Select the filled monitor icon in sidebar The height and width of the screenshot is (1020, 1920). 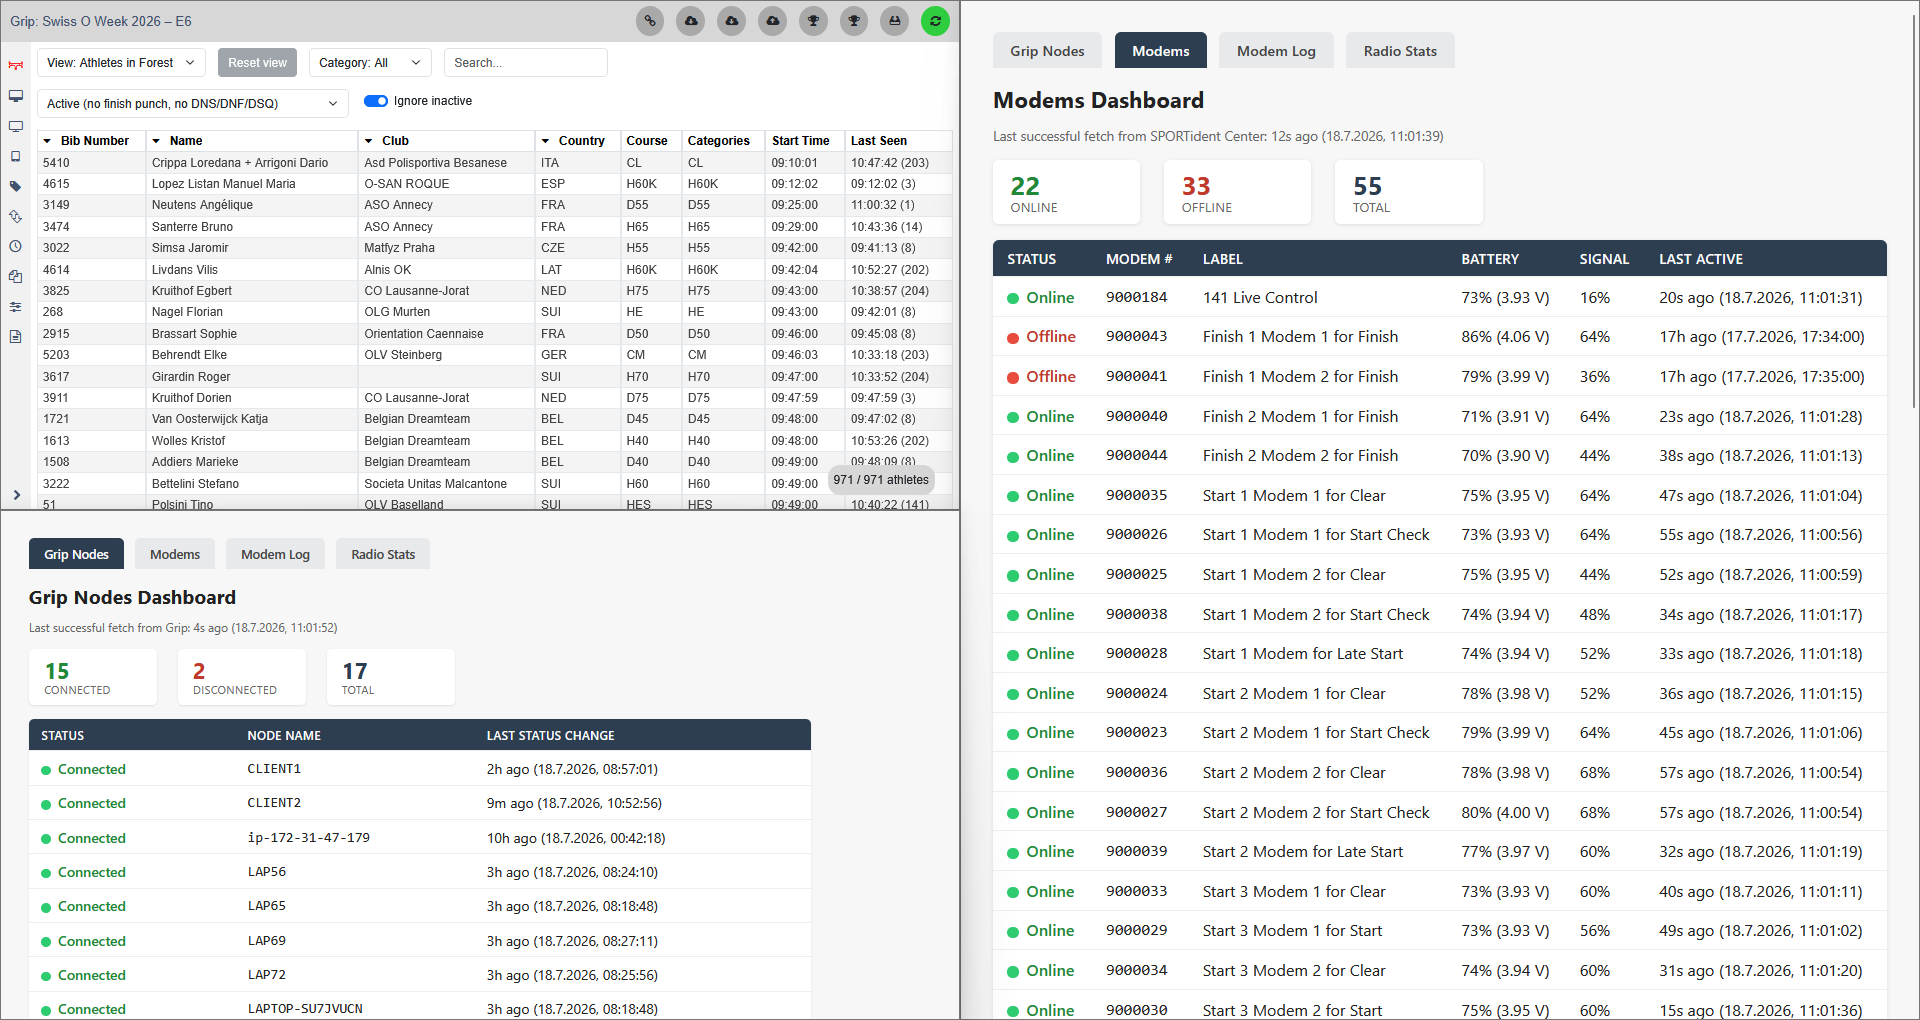point(15,96)
